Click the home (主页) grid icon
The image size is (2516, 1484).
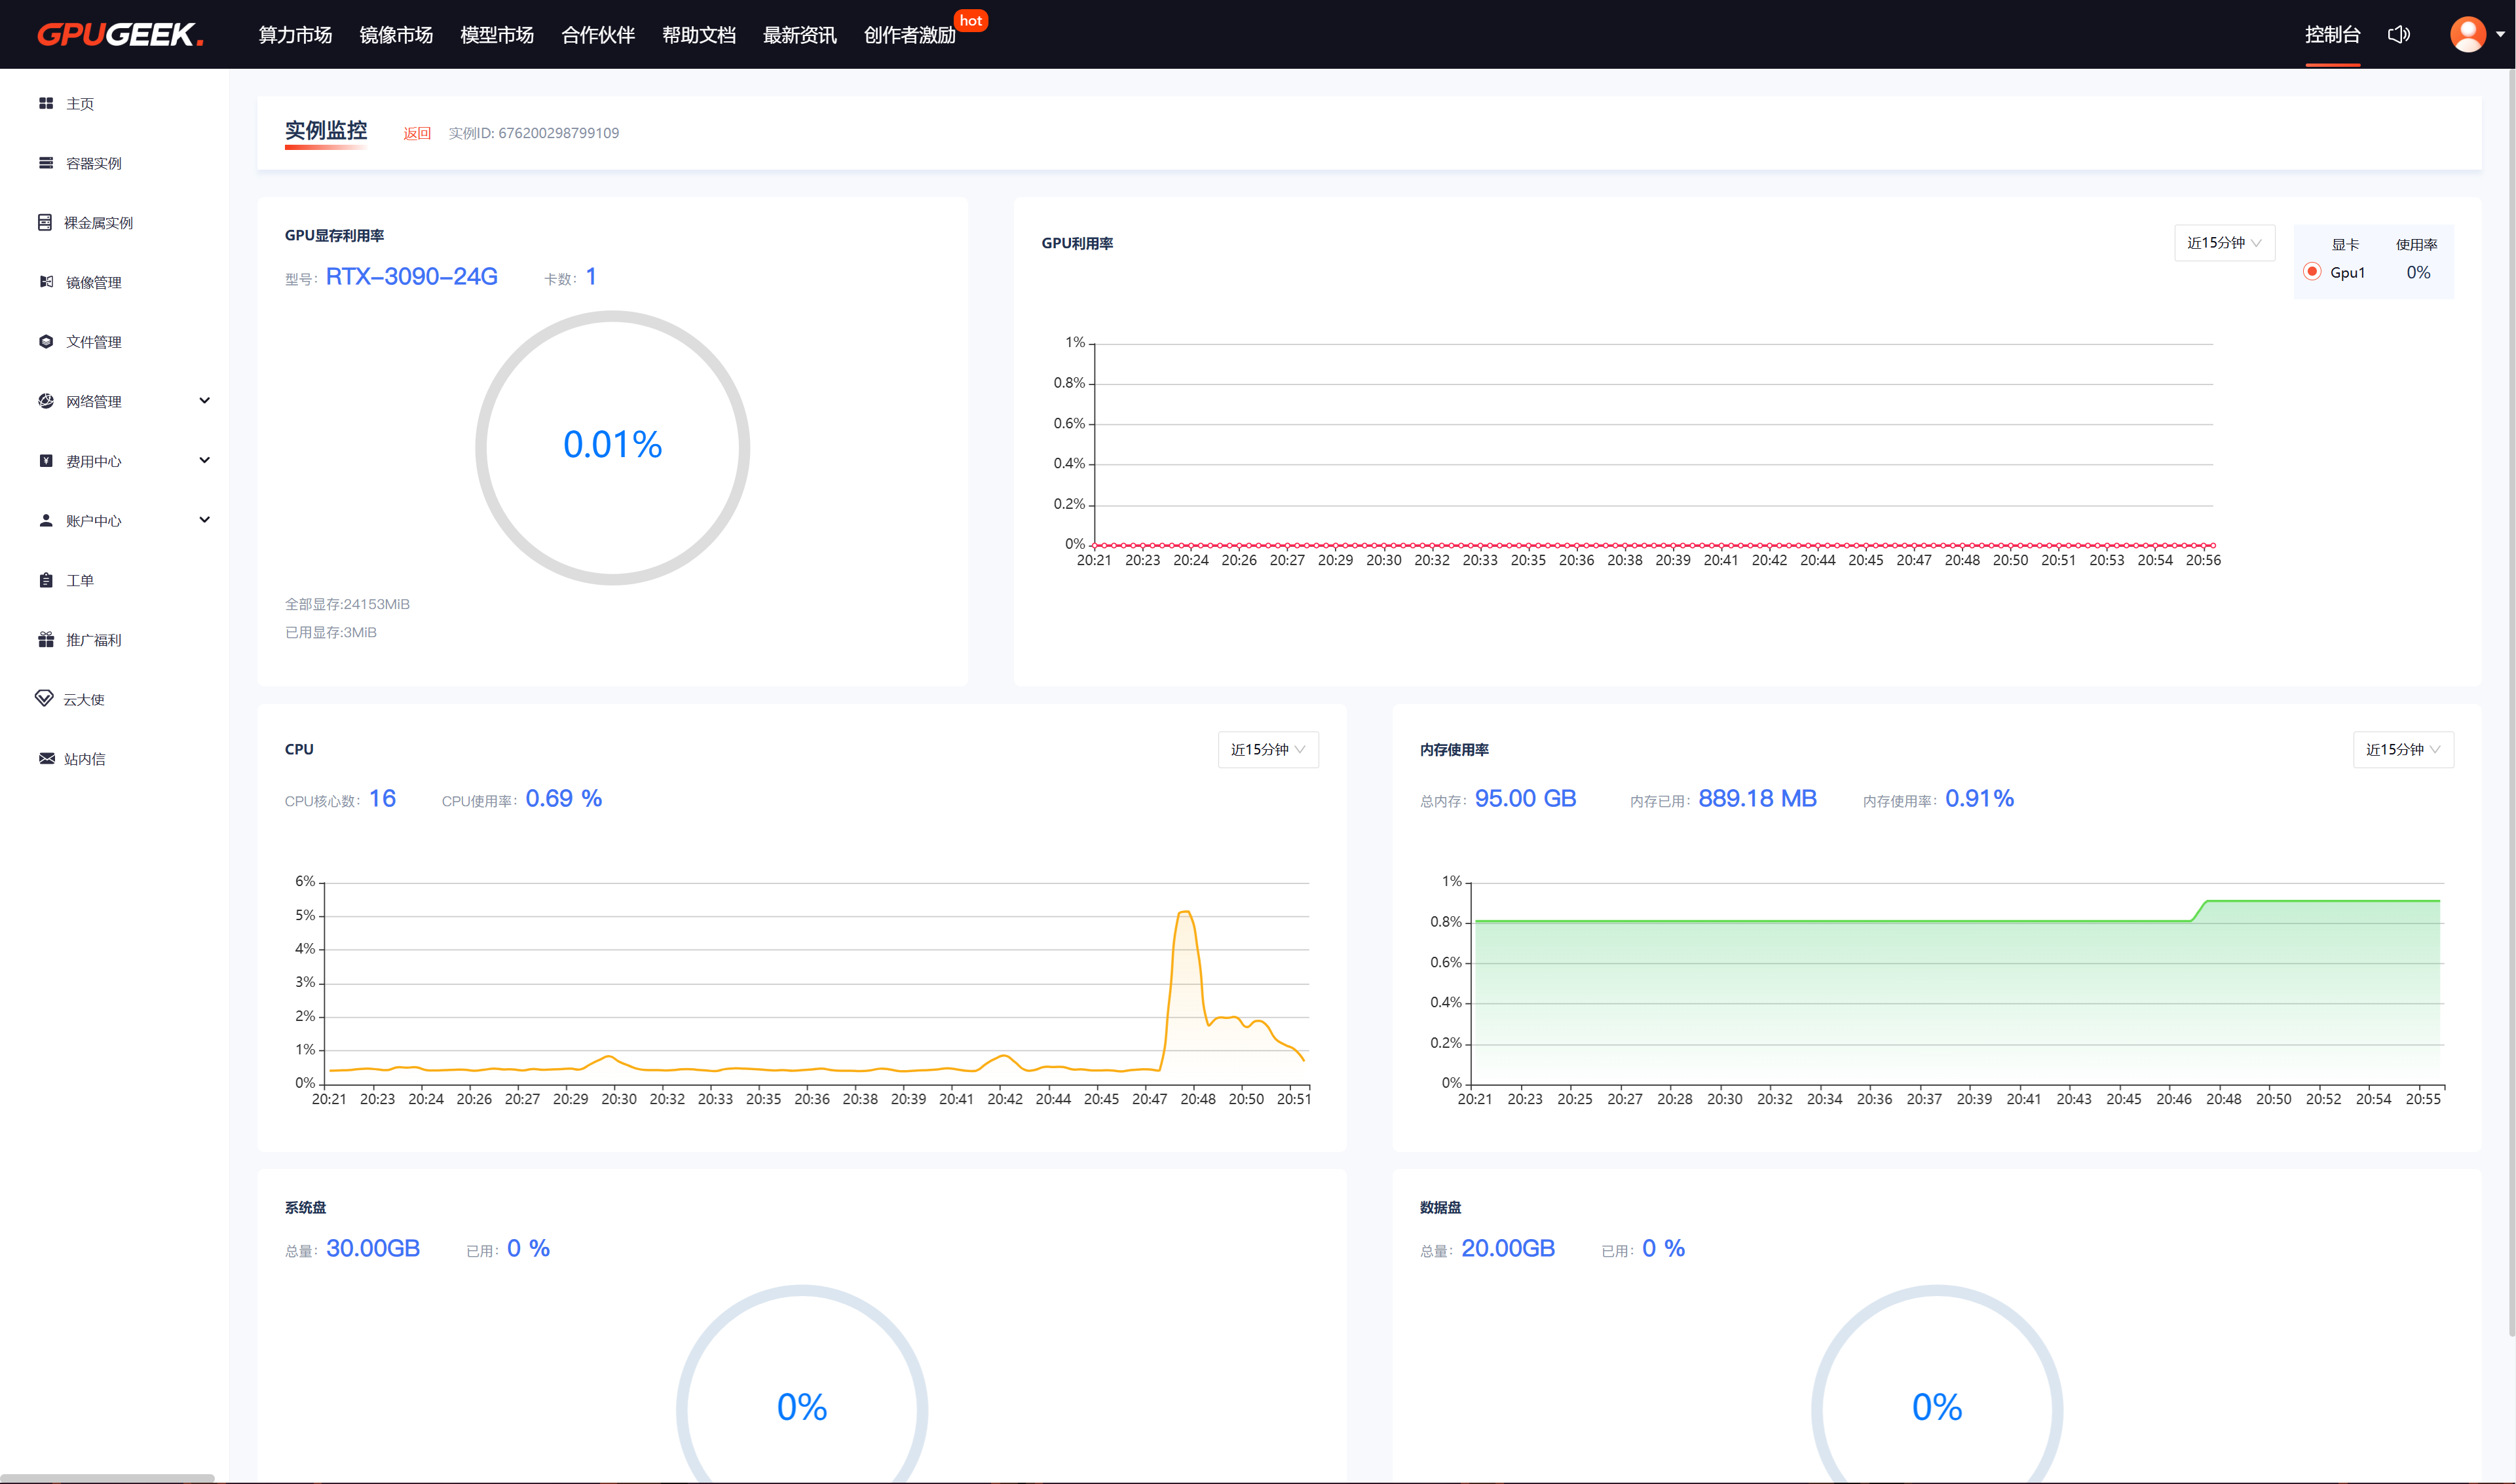click(x=46, y=103)
